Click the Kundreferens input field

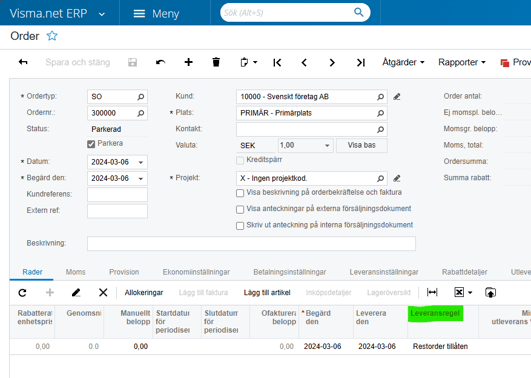click(117, 194)
